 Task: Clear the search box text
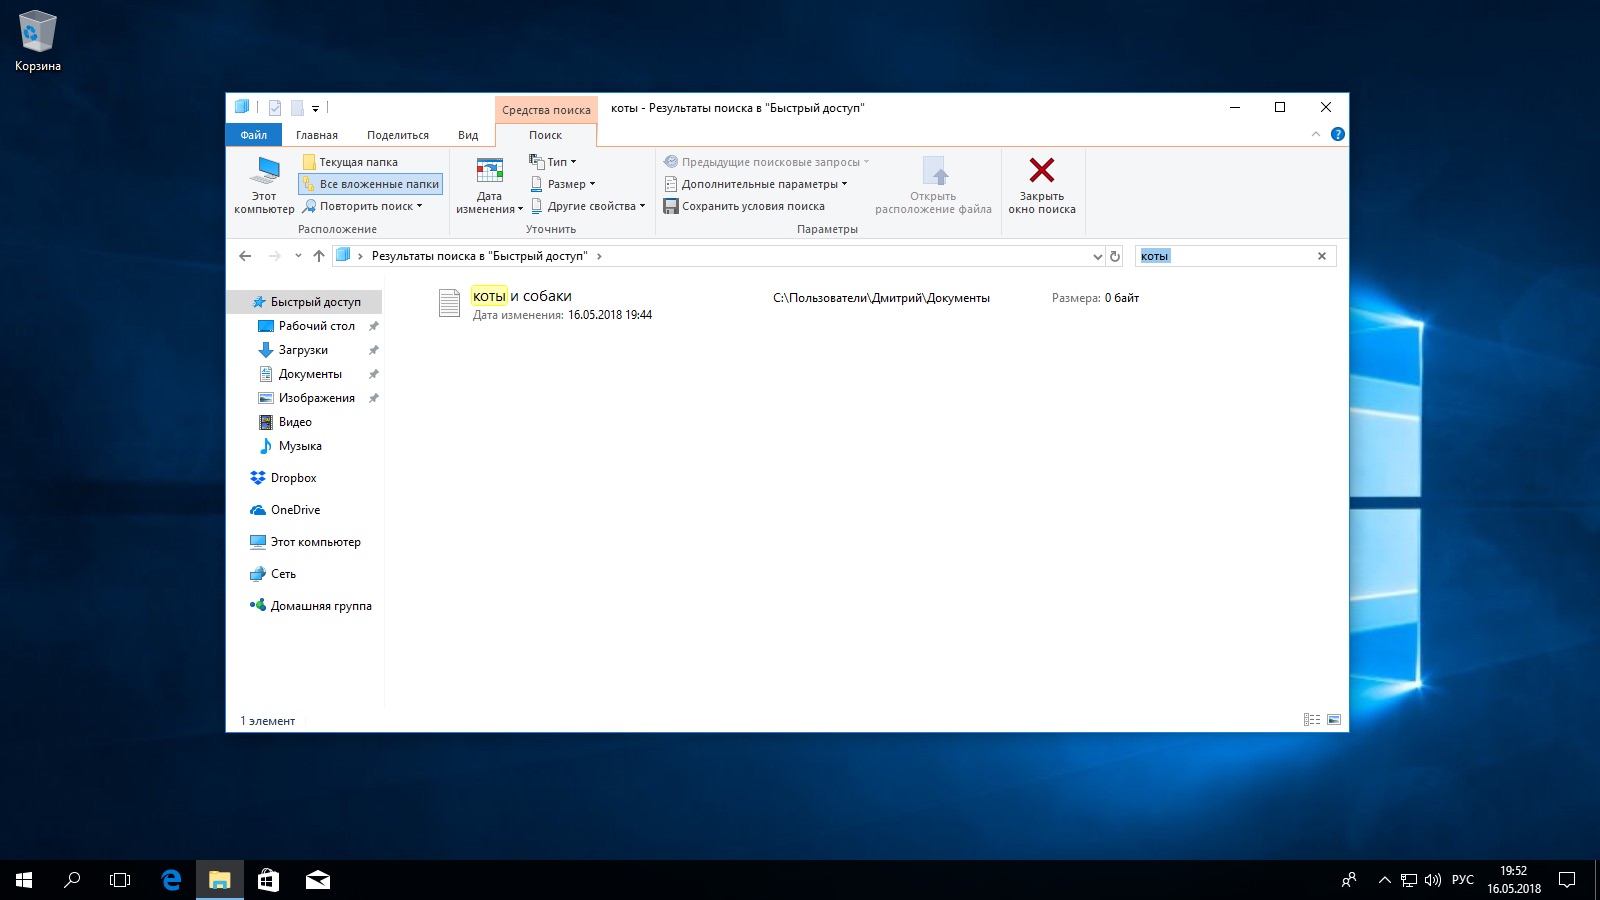(1321, 256)
